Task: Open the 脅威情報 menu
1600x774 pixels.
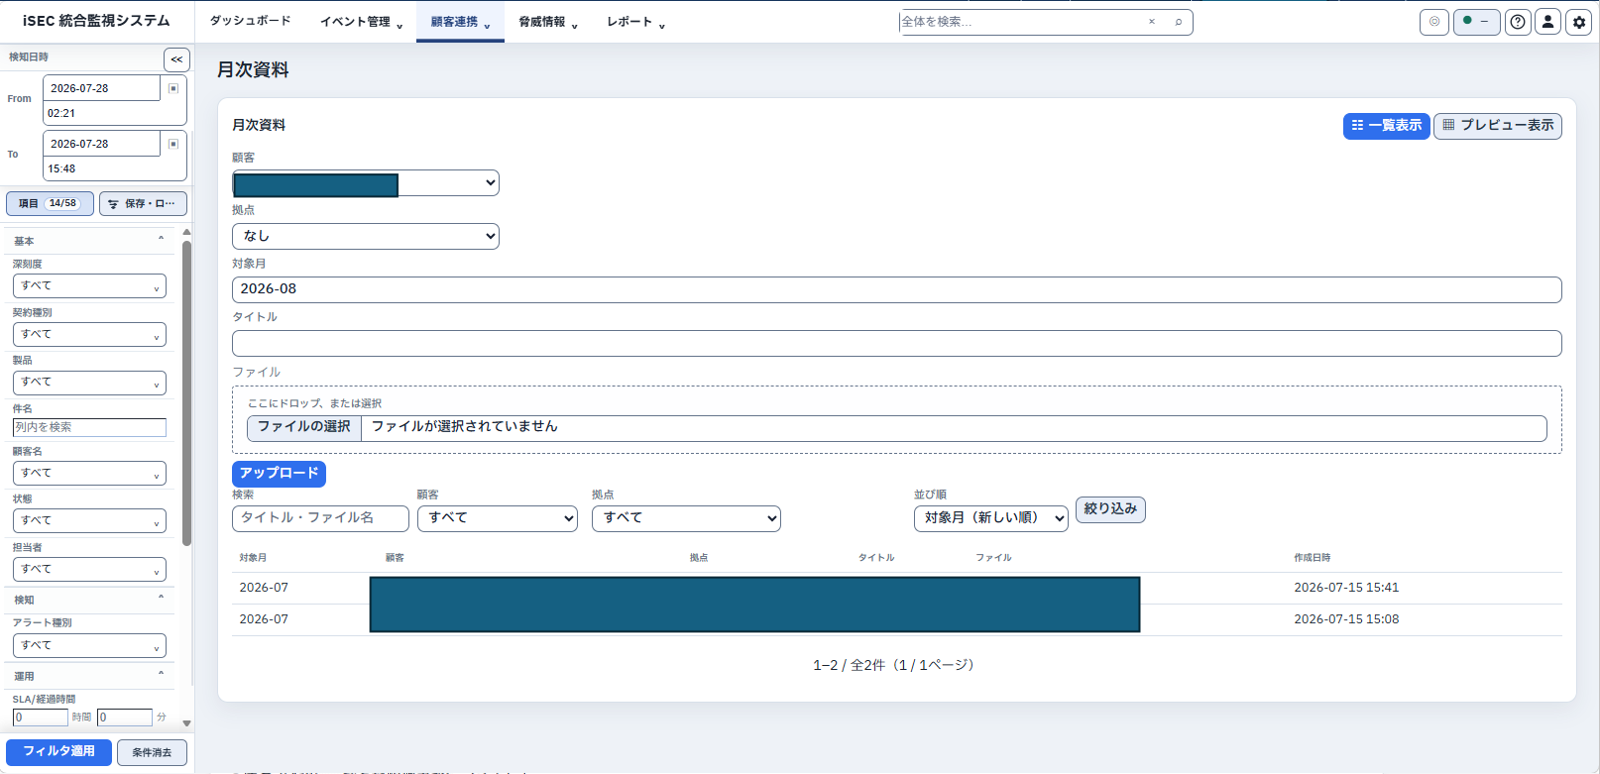Action: point(548,22)
